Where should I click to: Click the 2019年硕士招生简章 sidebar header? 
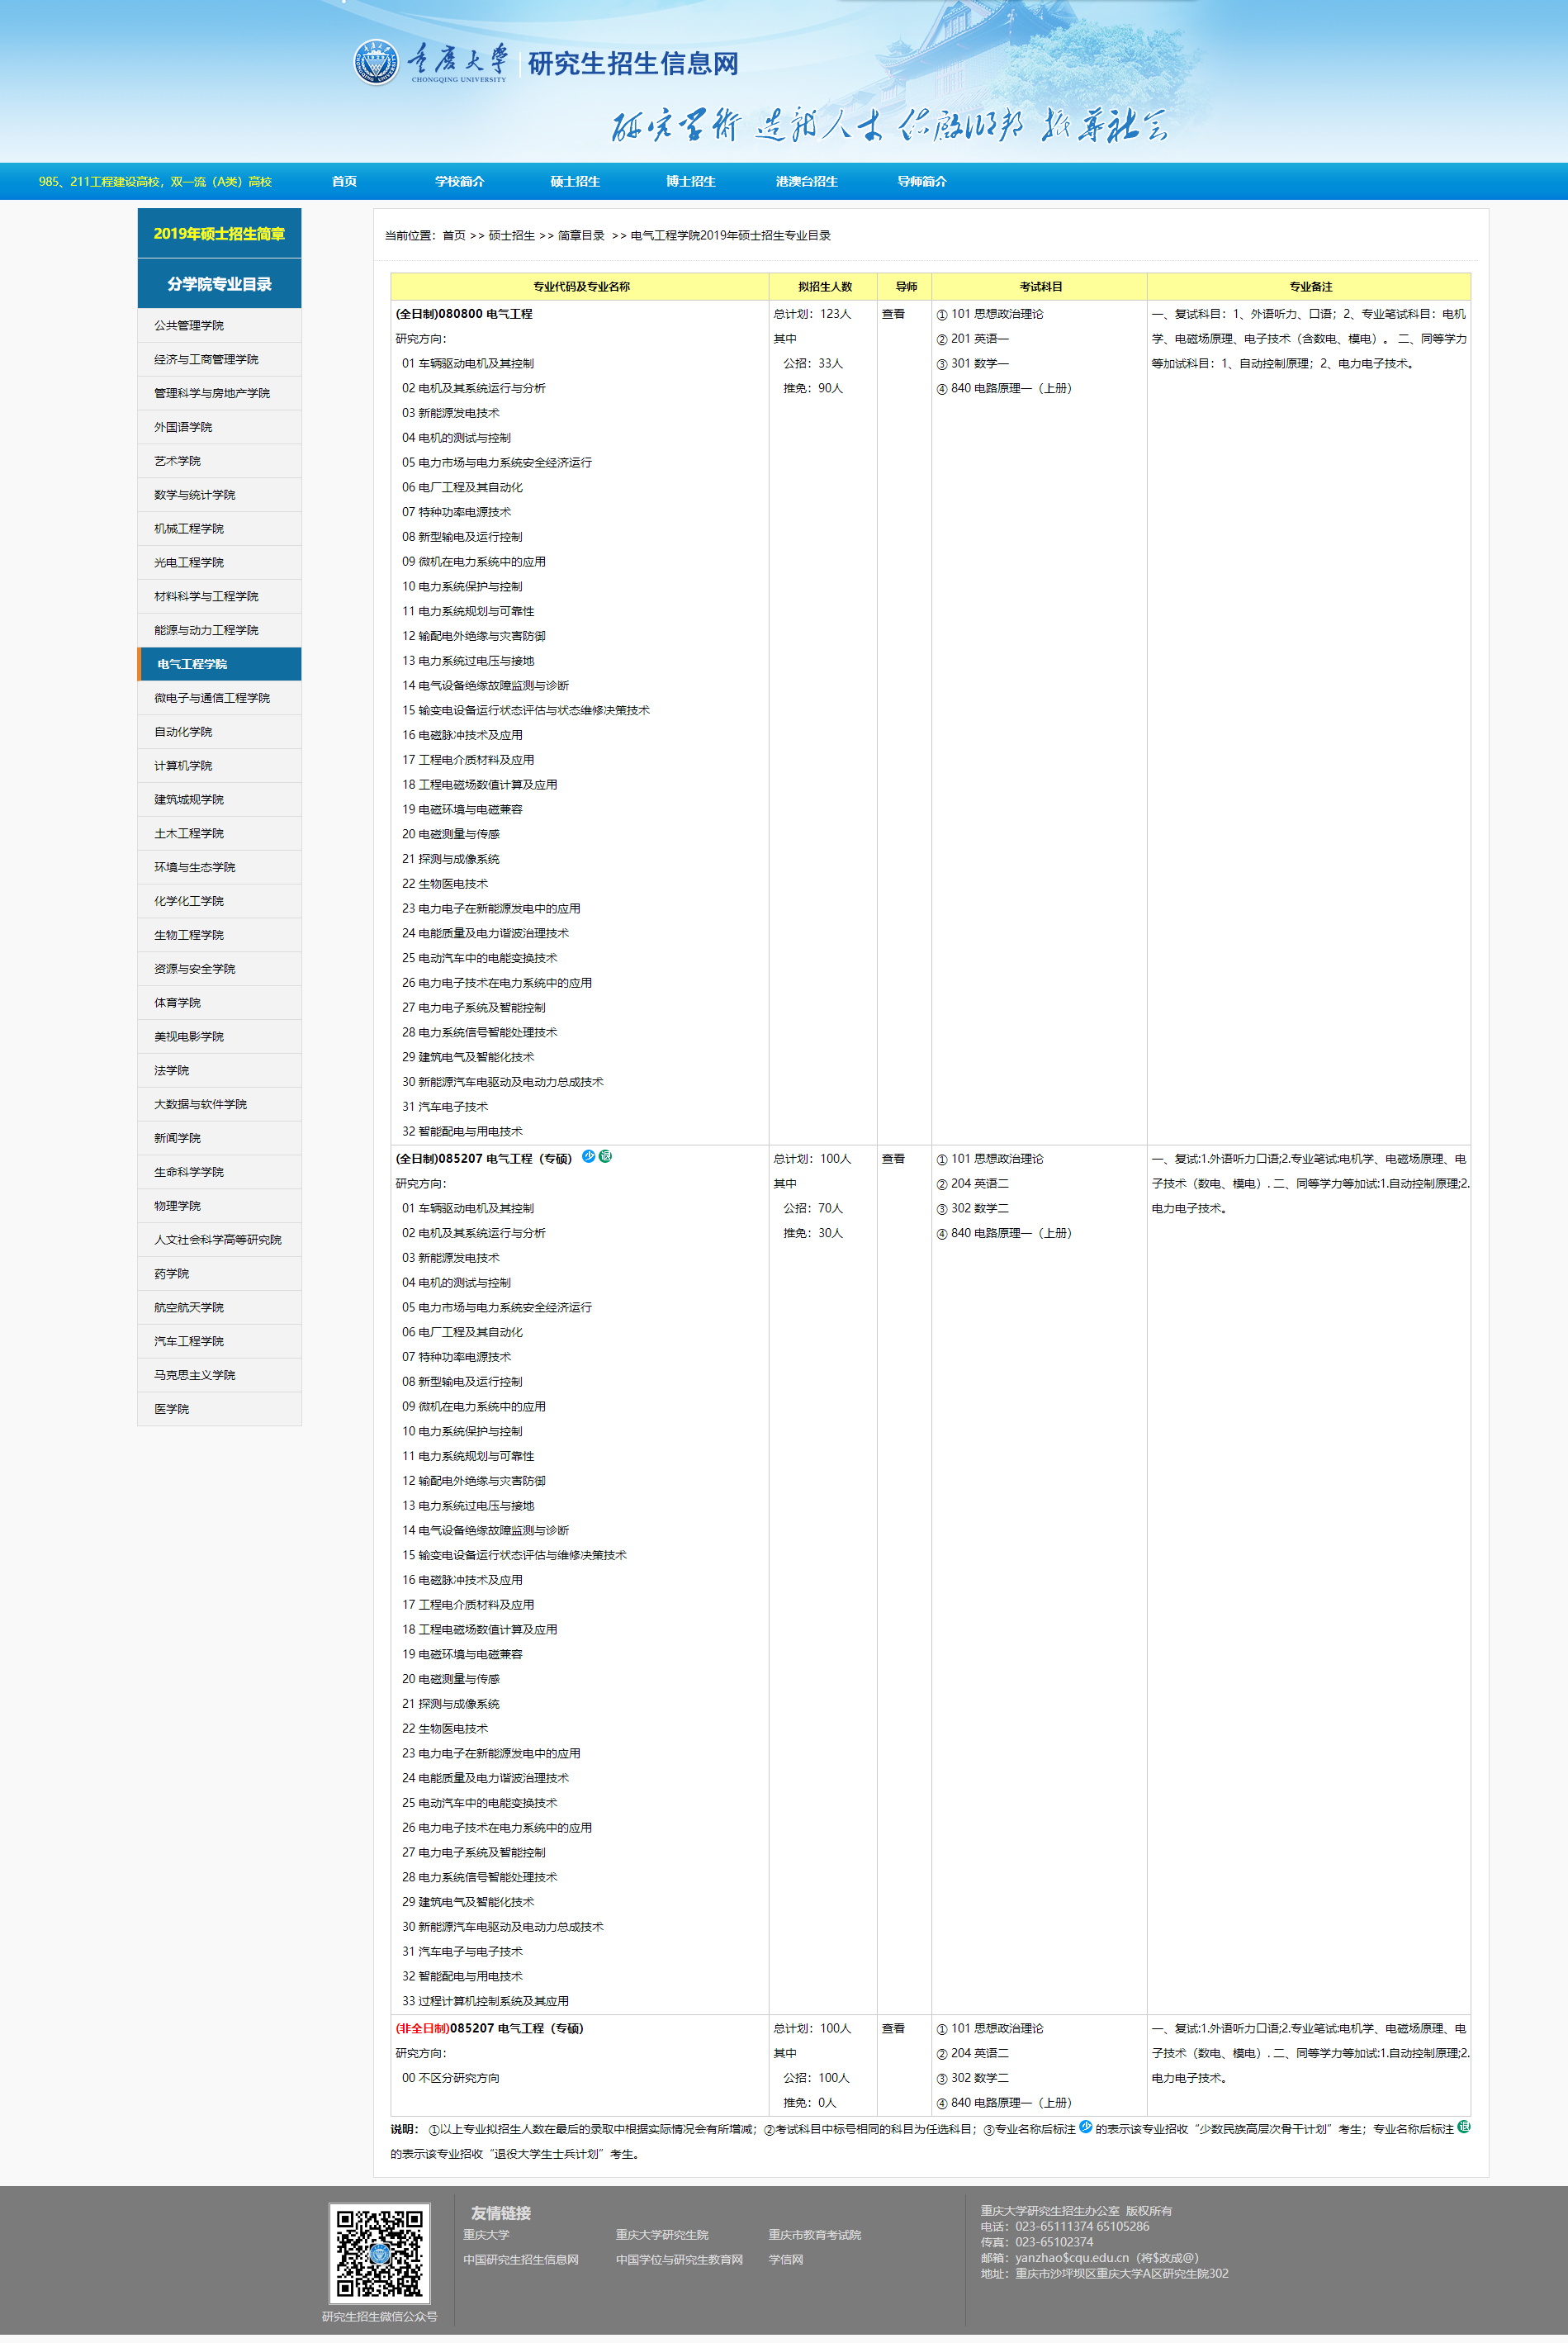click(219, 233)
